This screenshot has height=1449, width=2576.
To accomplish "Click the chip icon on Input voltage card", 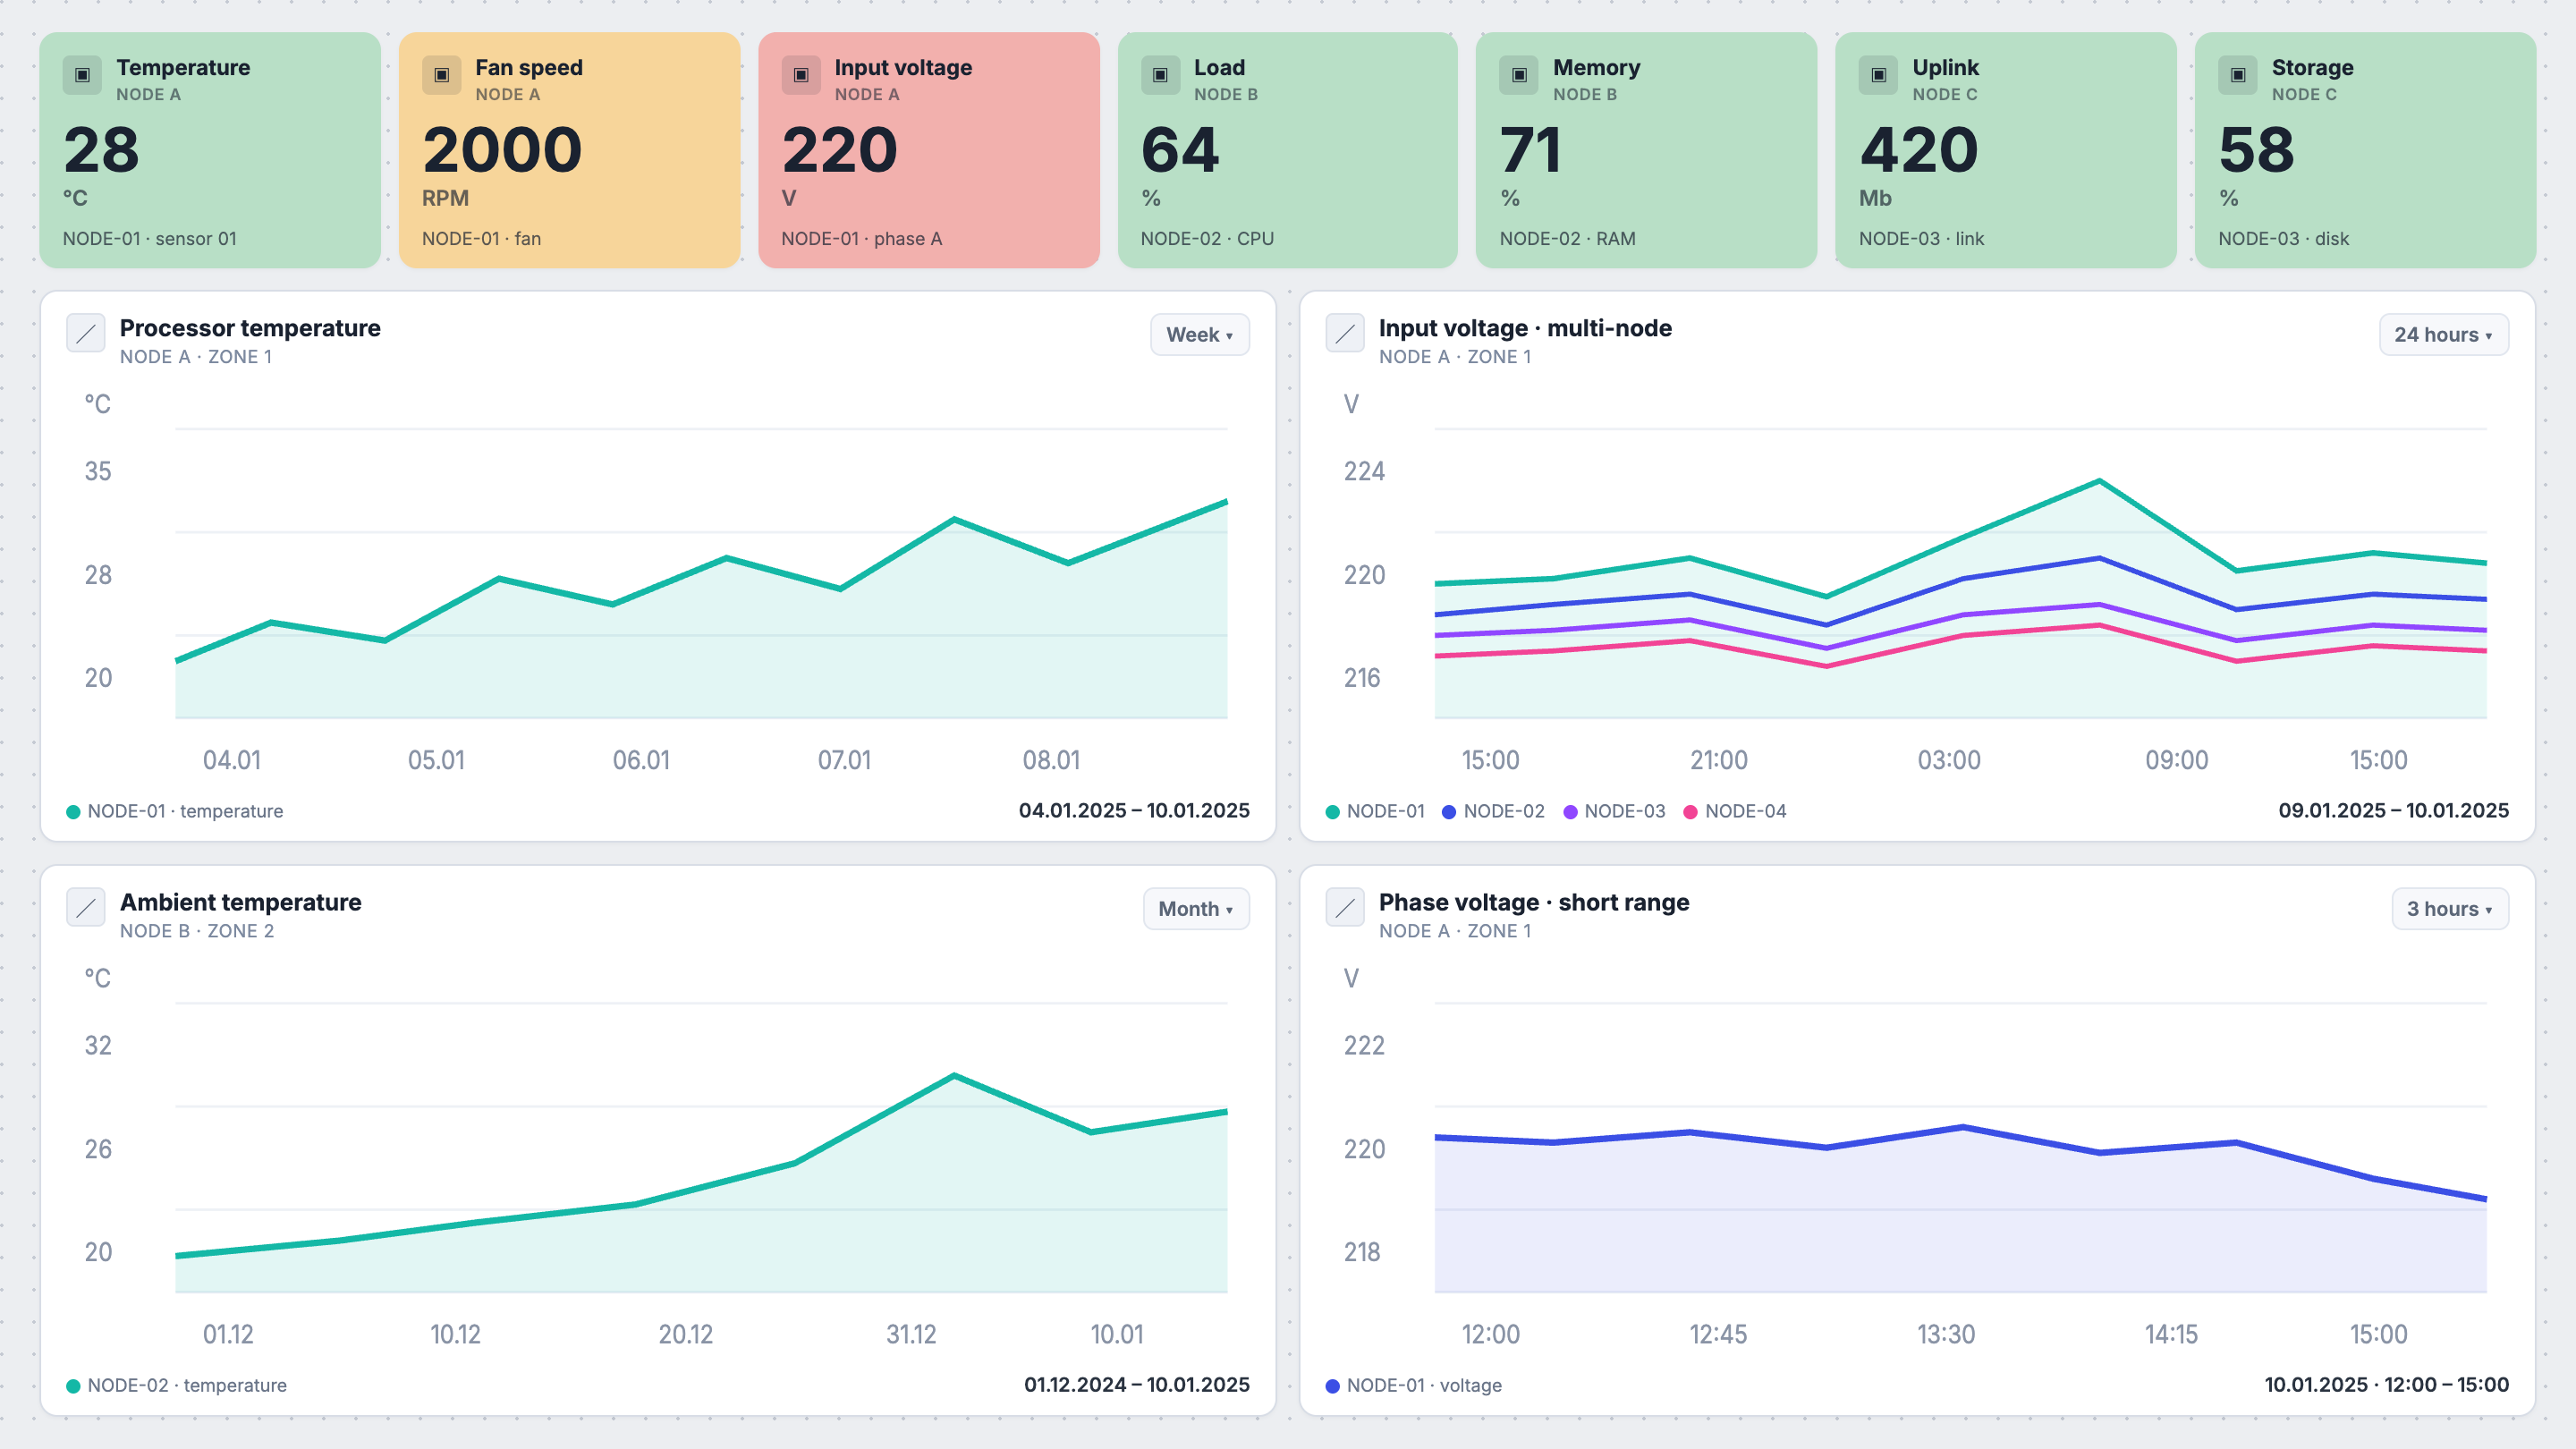I will coord(801,75).
